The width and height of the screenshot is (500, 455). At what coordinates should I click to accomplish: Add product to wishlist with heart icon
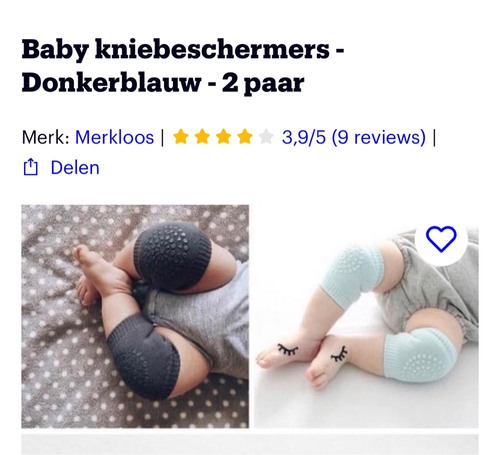441,239
